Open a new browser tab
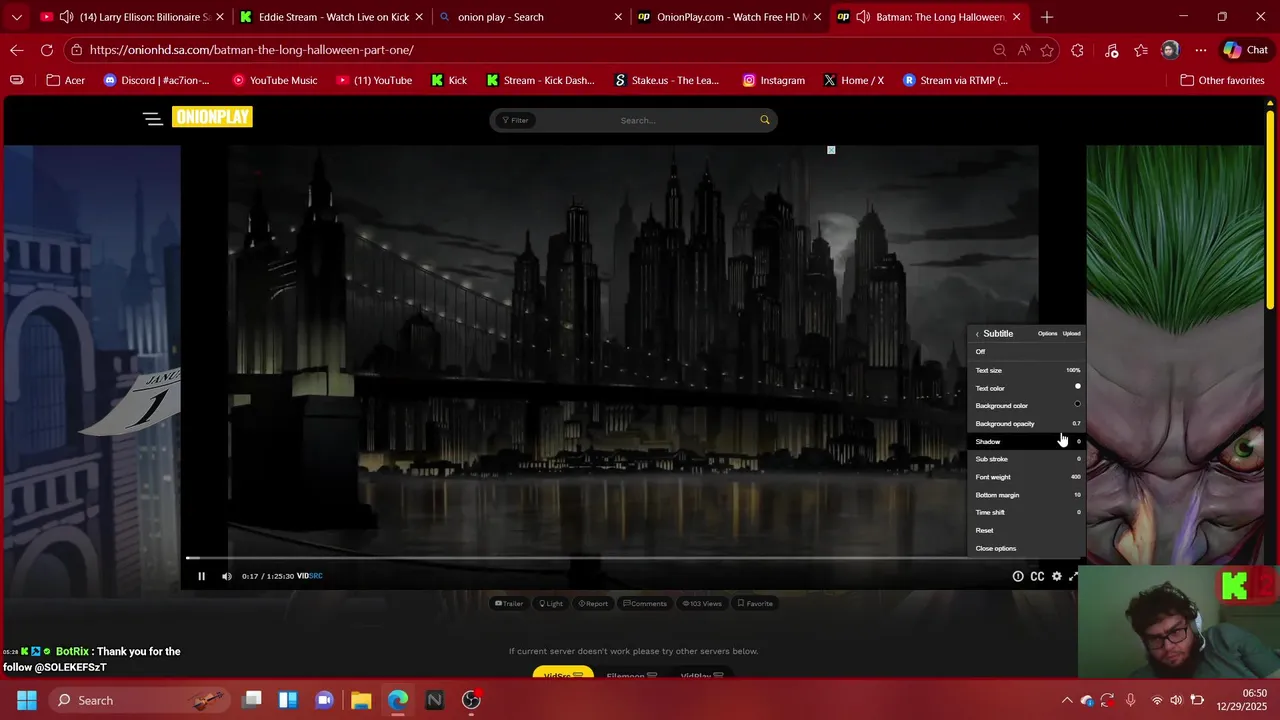1280x720 pixels. pyautogui.click(x=1047, y=17)
